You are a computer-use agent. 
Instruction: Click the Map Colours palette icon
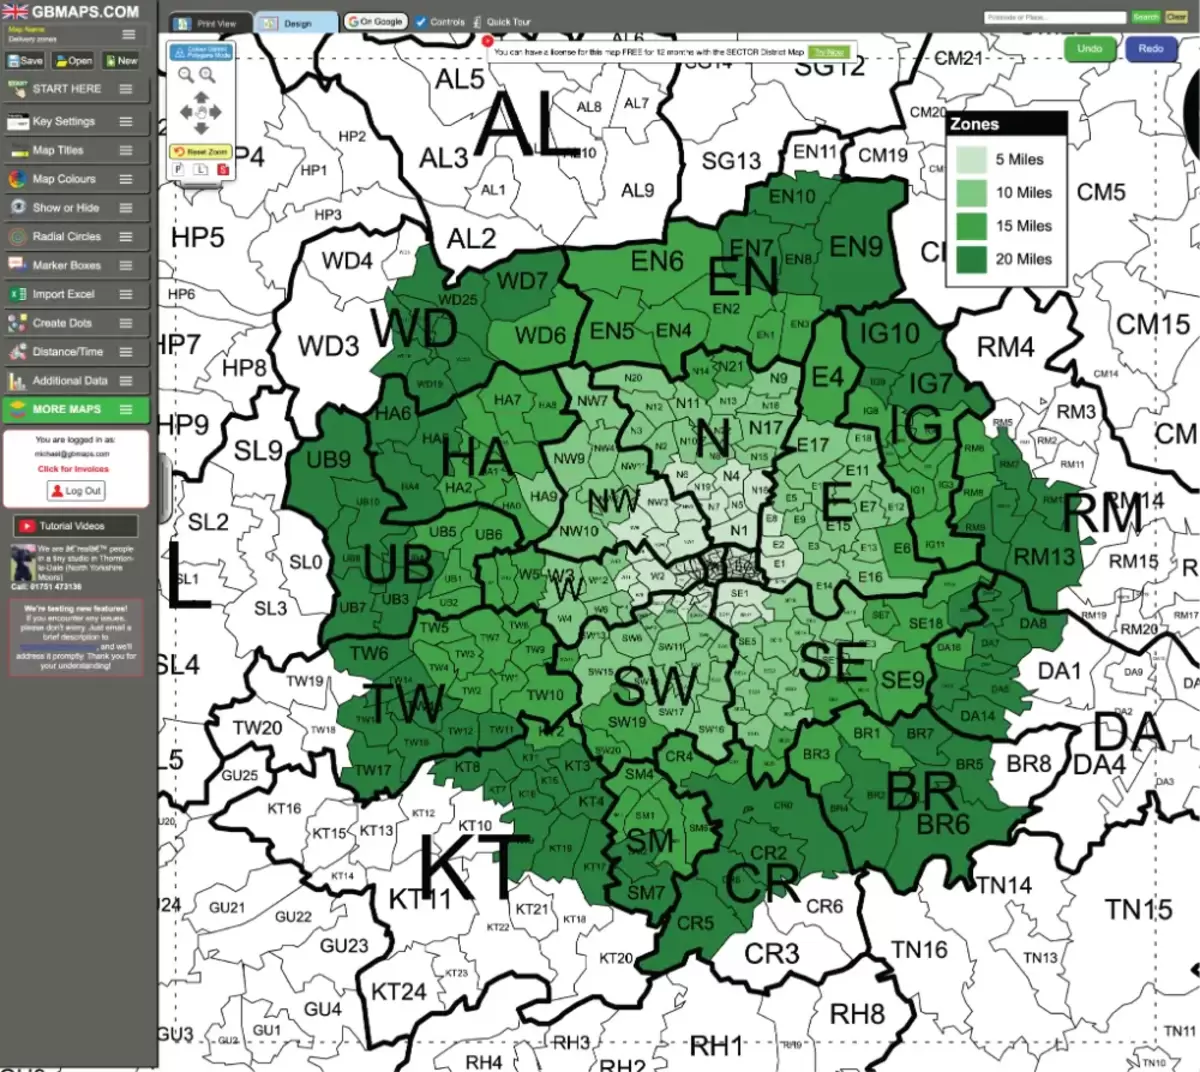coord(17,180)
